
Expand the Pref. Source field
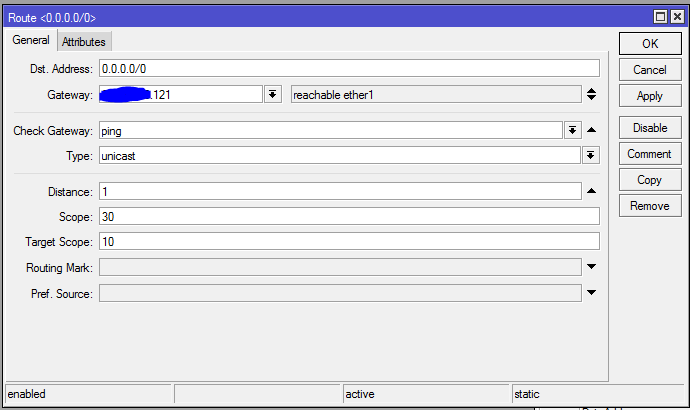tap(591, 293)
